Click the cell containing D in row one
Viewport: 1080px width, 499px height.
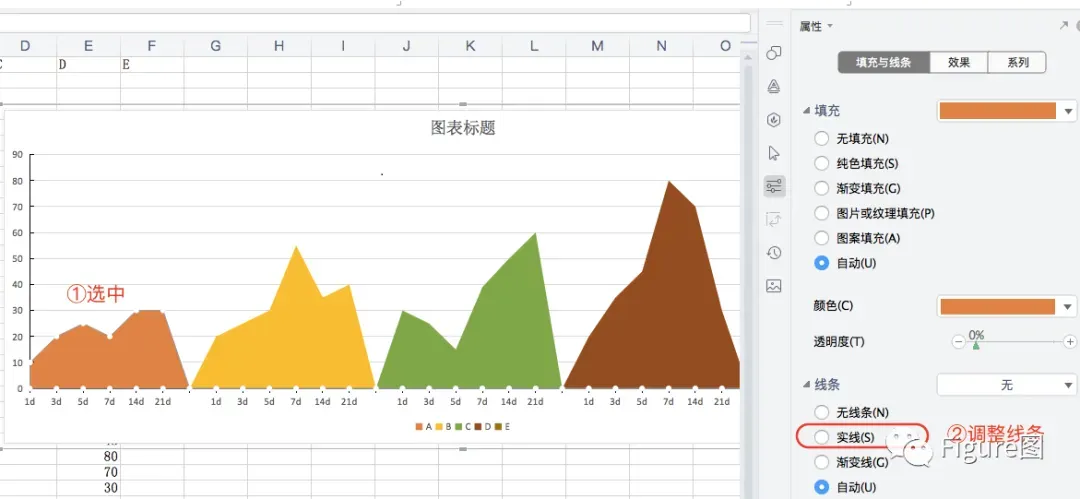tap(88, 65)
